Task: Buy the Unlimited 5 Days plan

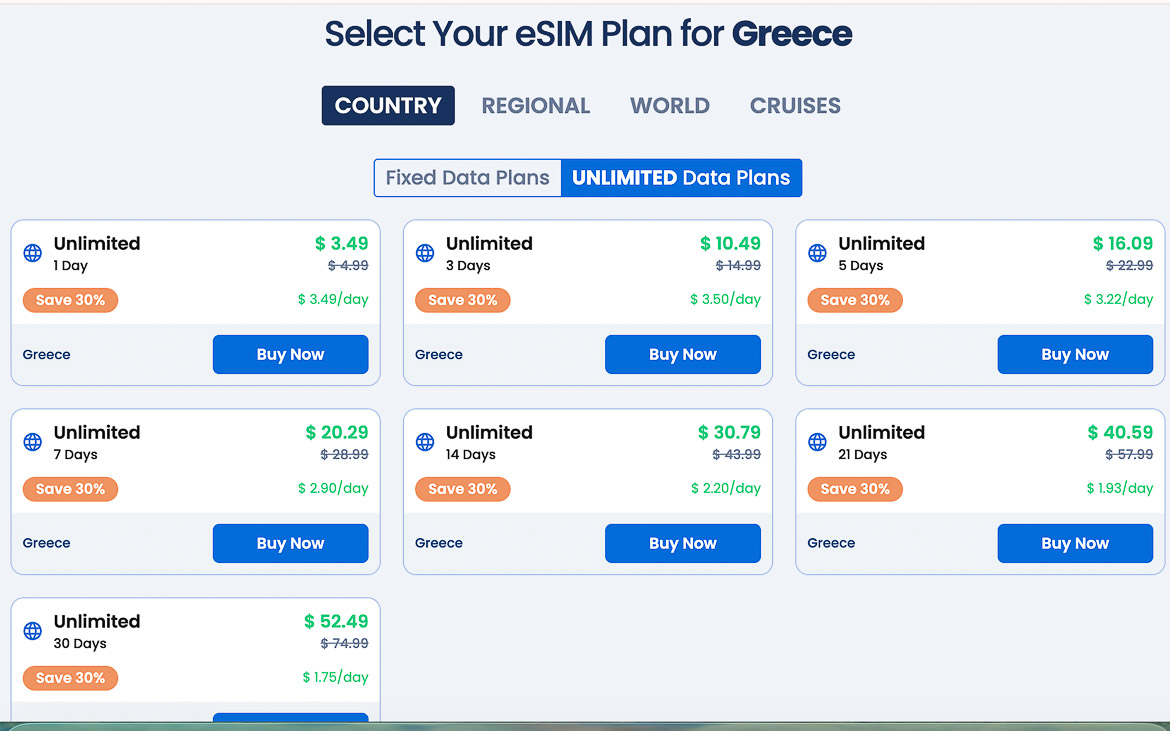Action: point(1075,354)
